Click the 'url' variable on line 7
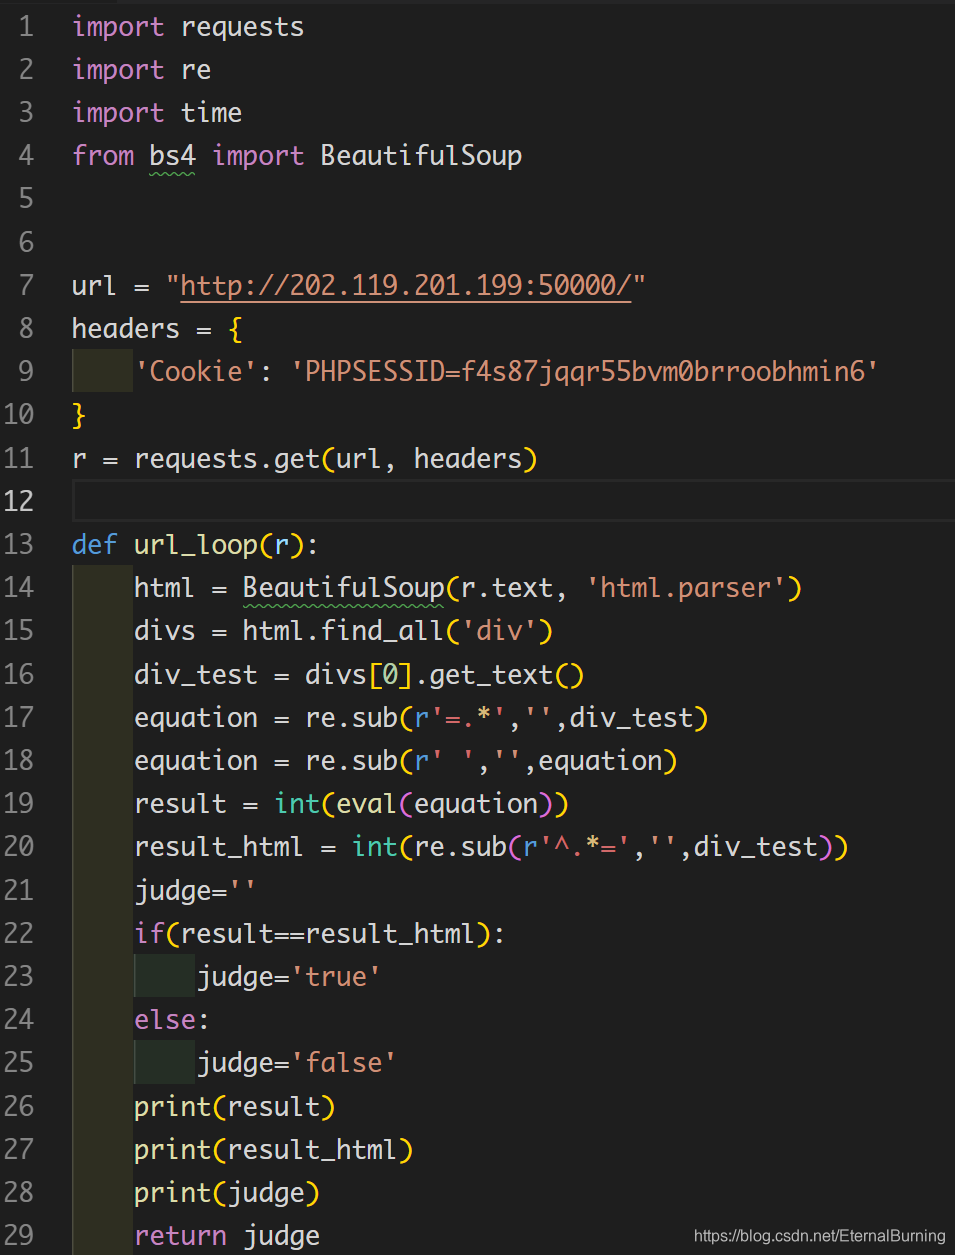The height and width of the screenshot is (1255, 955). point(94,286)
